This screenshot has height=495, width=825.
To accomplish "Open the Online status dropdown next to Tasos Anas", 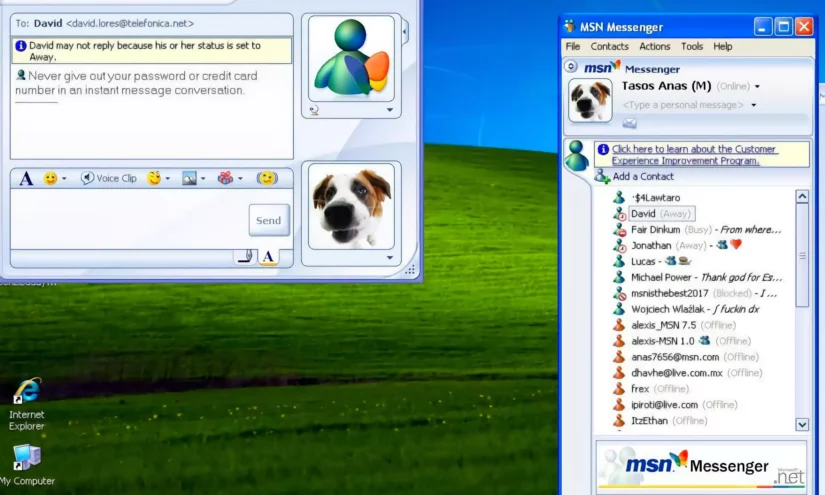I will pyautogui.click(x=757, y=86).
